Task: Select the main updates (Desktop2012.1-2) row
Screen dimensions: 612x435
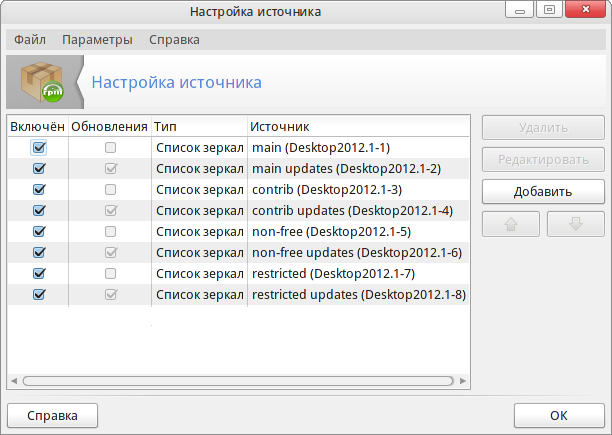Action: [x=238, y=169]
